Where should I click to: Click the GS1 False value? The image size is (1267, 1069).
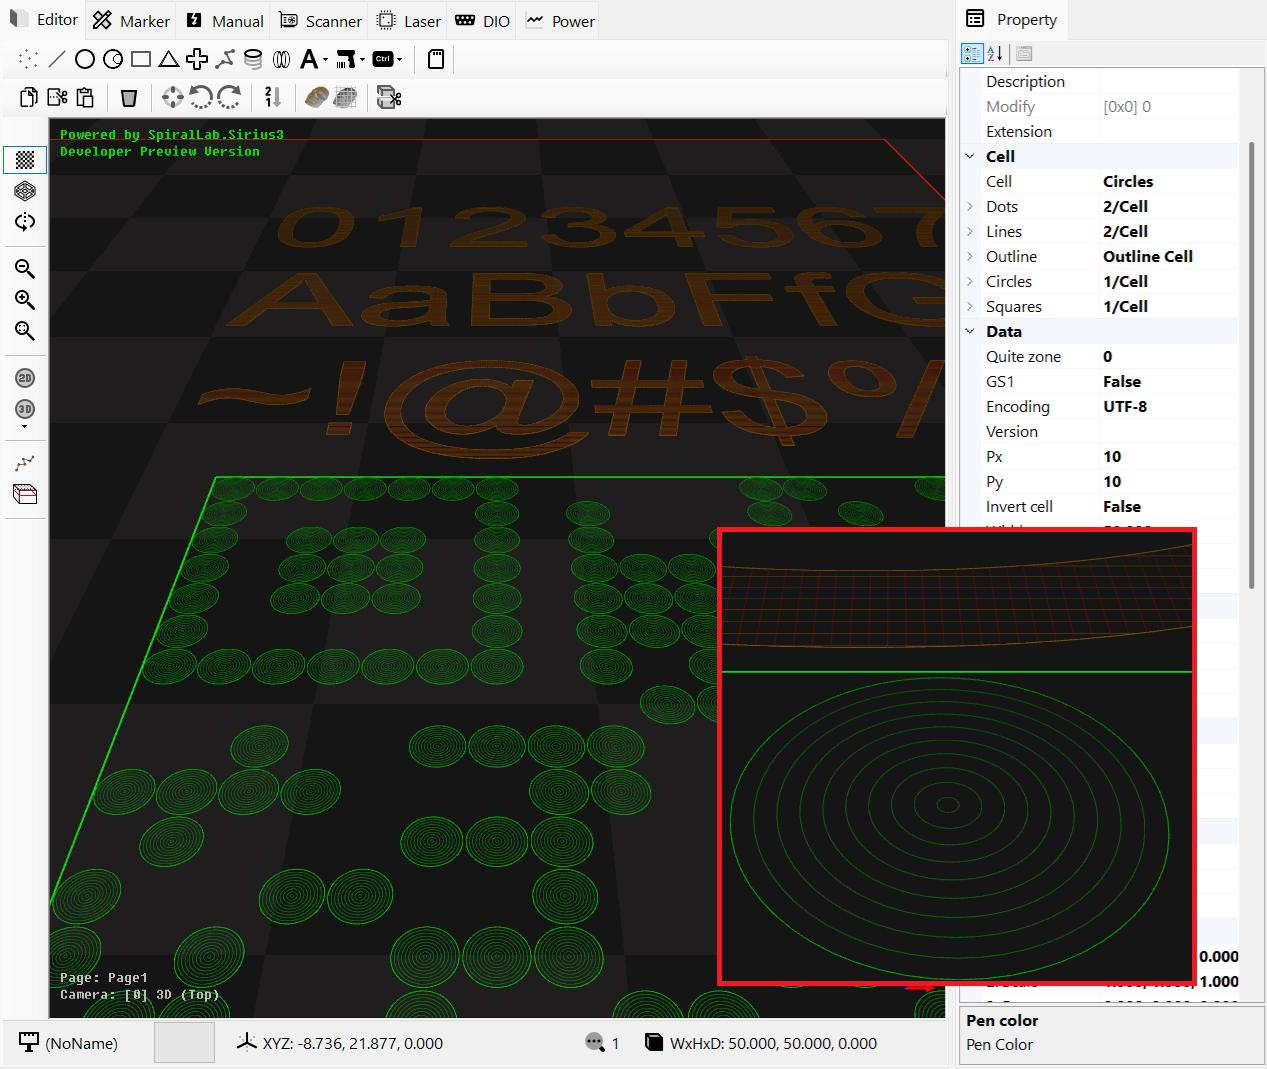pyautogui.click(x=1122, y=382)
